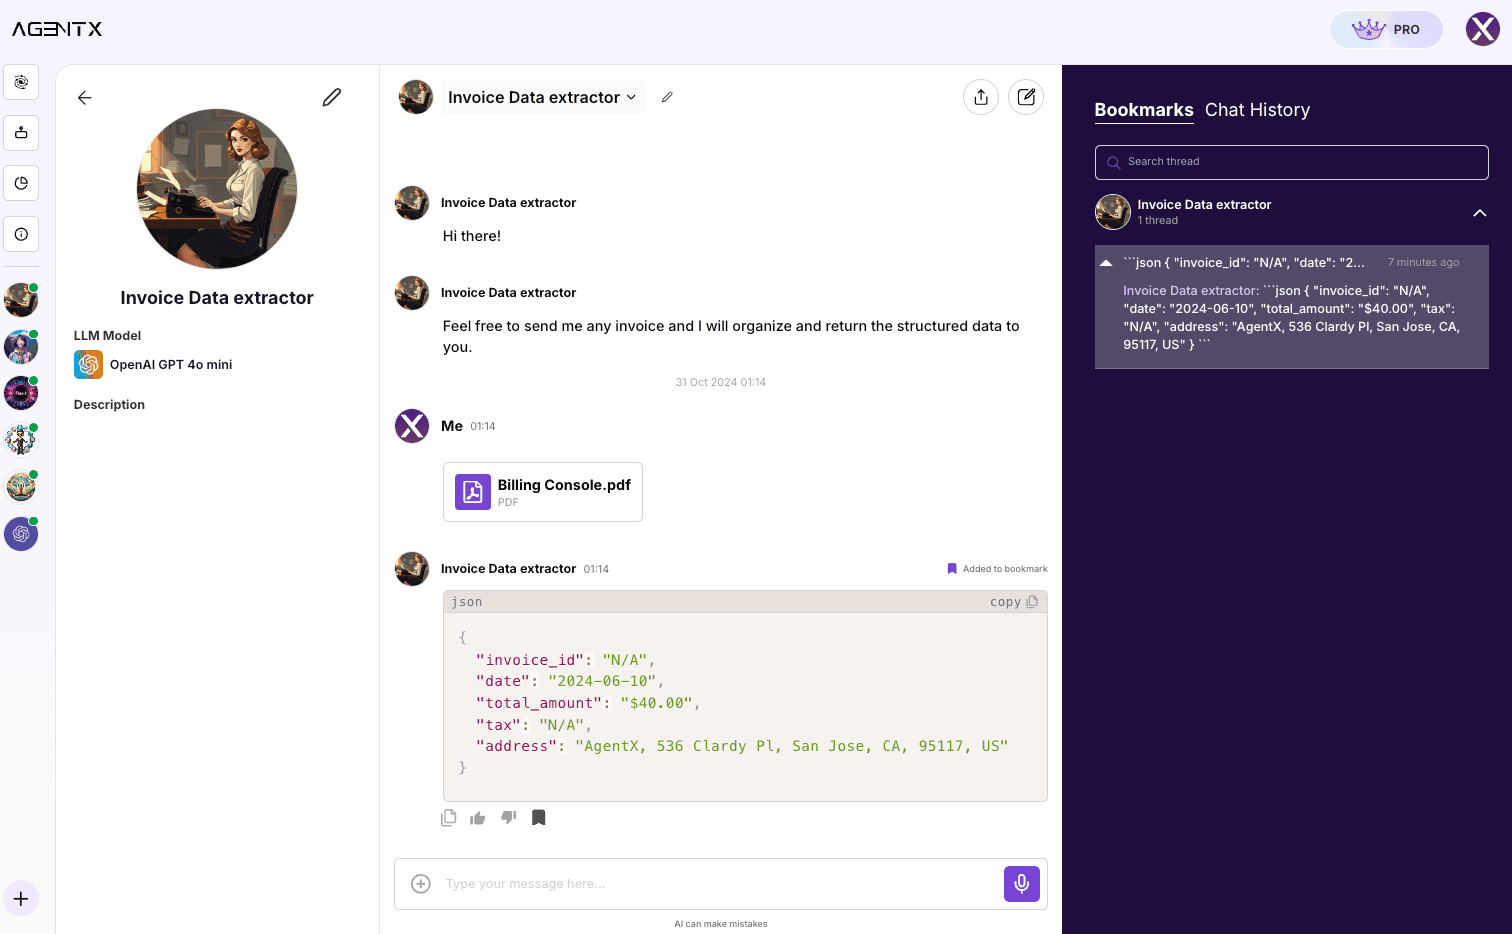Open the pie chart analytics icon in sidebar
Image resolution: width=1512 pixels, height=934 pixels.
point(21,183)
